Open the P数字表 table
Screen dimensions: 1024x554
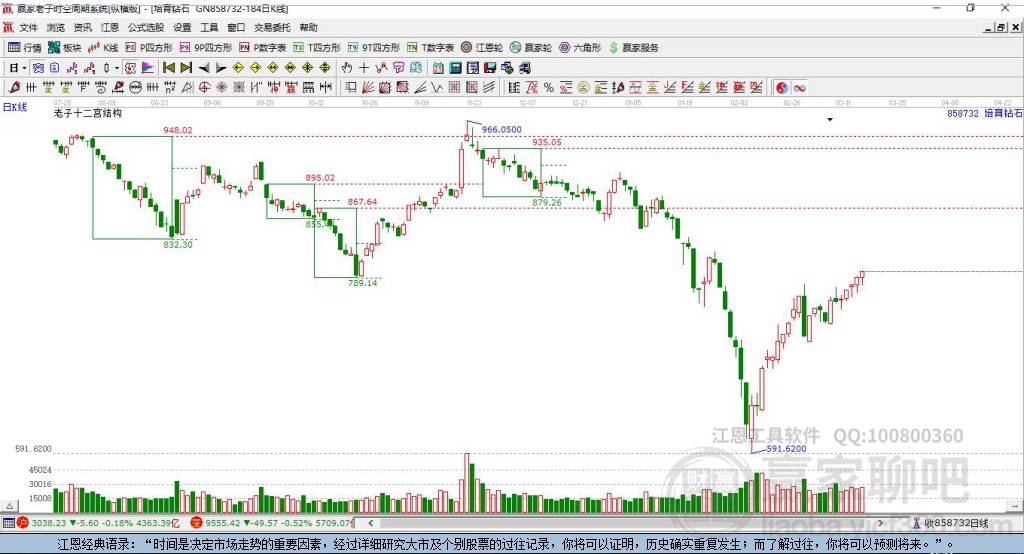coord(263,48)
